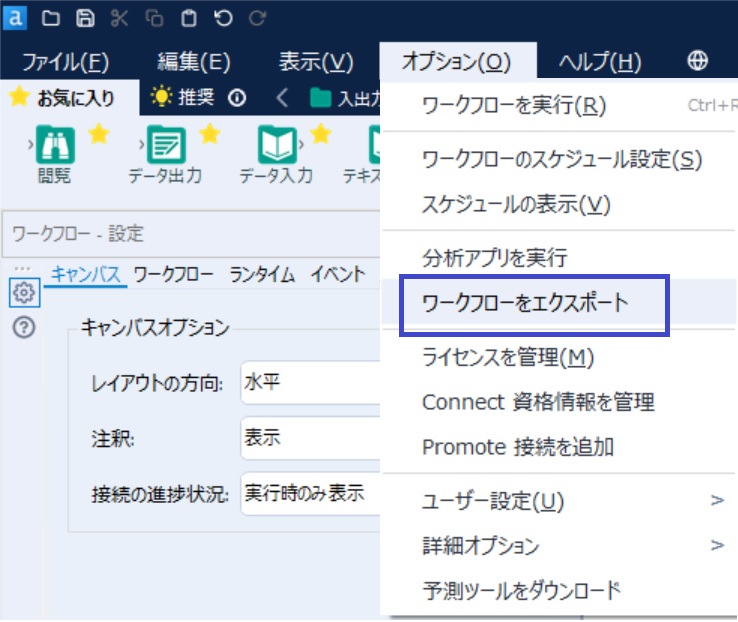Open レイアウトの方向 dropdown showing 水平
The image size is (738, 622).
tap(311, 383)
